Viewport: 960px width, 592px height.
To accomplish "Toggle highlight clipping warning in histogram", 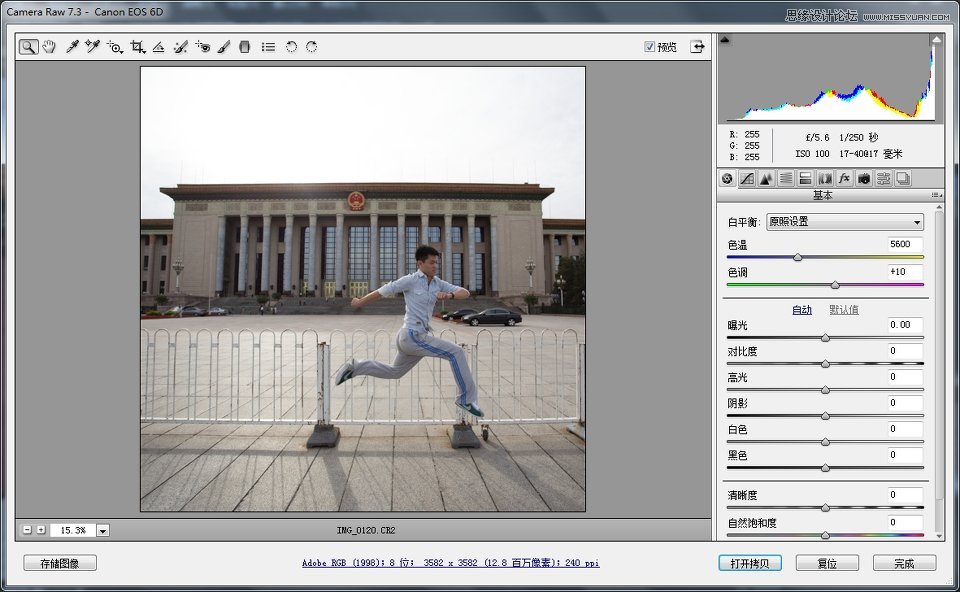I will click(x=936, y=40).
